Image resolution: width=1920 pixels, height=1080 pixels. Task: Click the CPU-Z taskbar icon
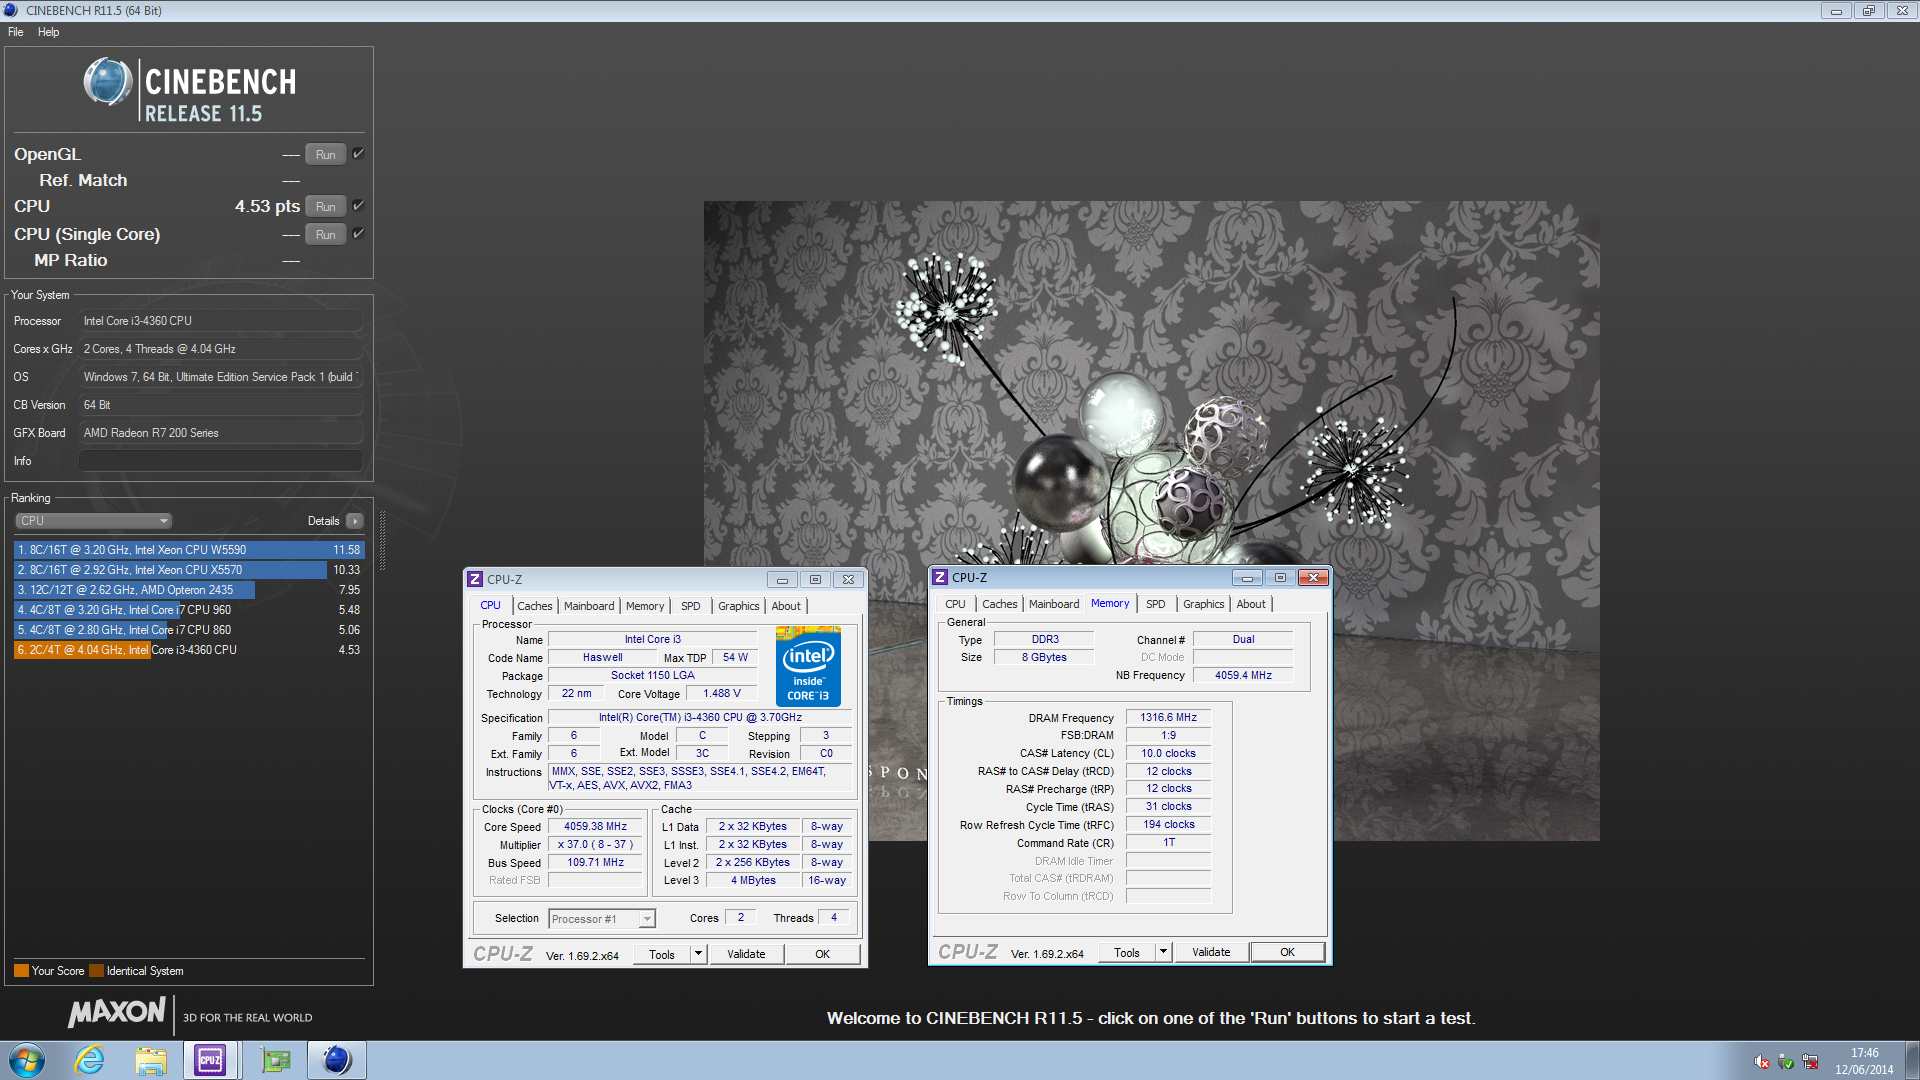[211, 1061]
